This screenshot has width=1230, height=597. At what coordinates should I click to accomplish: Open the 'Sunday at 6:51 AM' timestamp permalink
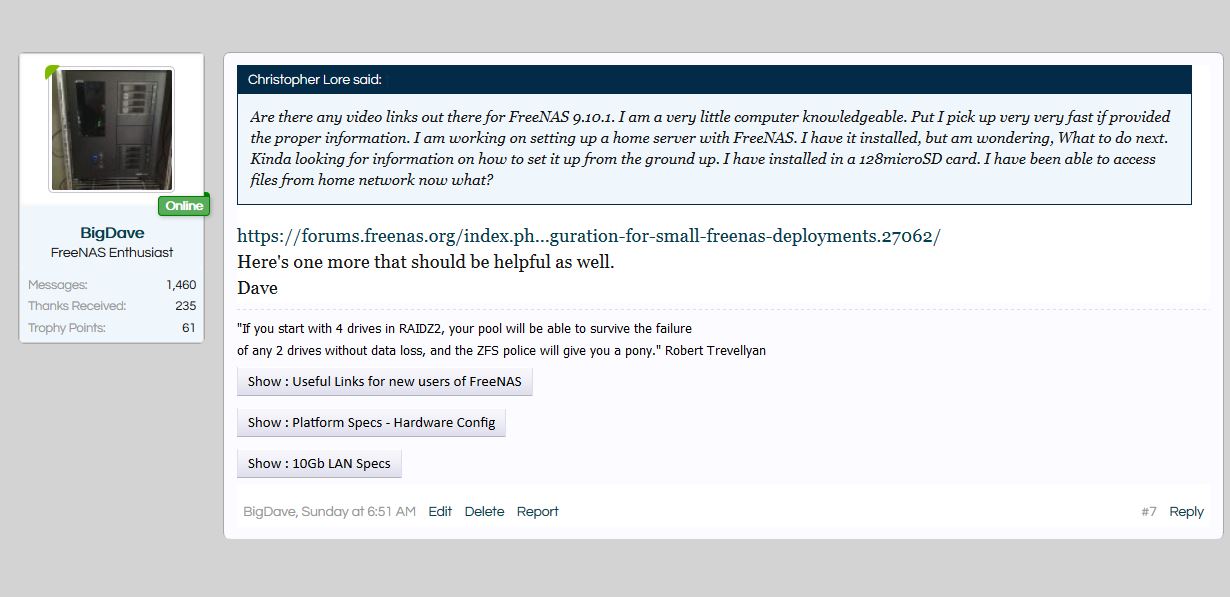point(358,511)
